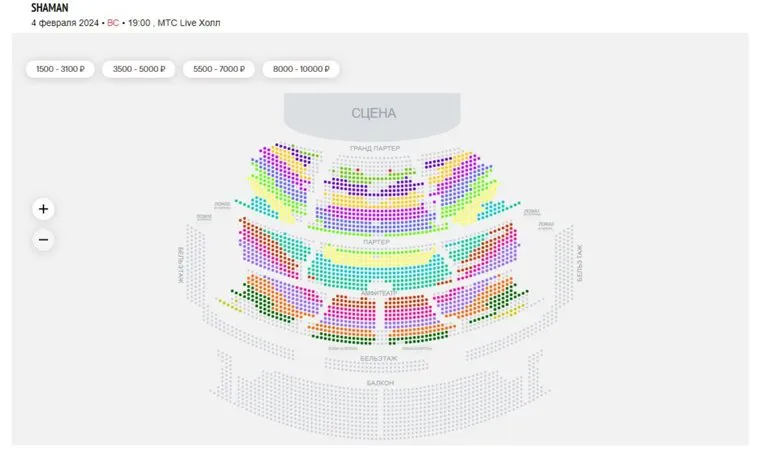760x452 pixels.
Task: Toggle the 1500 - 3100 ₽ price filter
Action: pos(60,69)
